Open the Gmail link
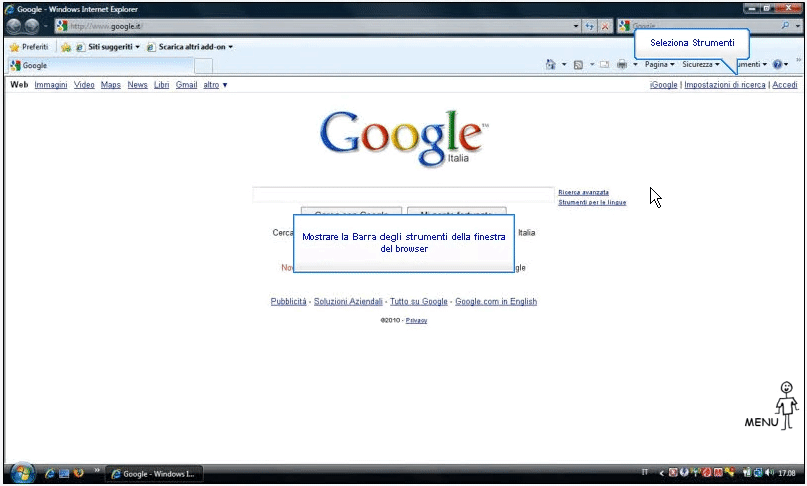The height and width of the screenshot is (486, 807). [186, 84]
